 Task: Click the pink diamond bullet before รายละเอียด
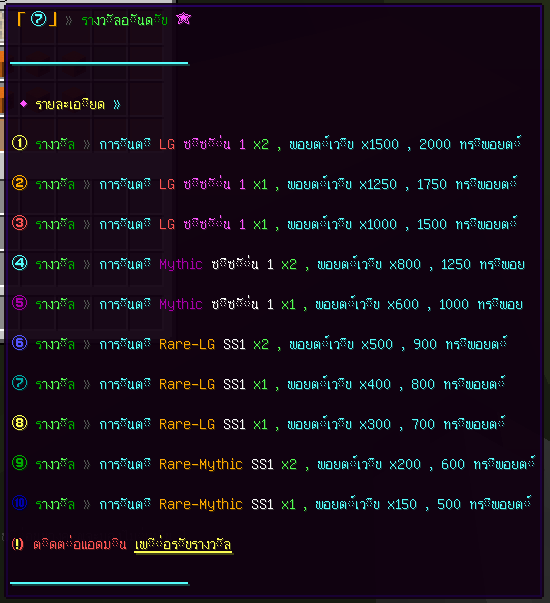(x=23, y=103)
